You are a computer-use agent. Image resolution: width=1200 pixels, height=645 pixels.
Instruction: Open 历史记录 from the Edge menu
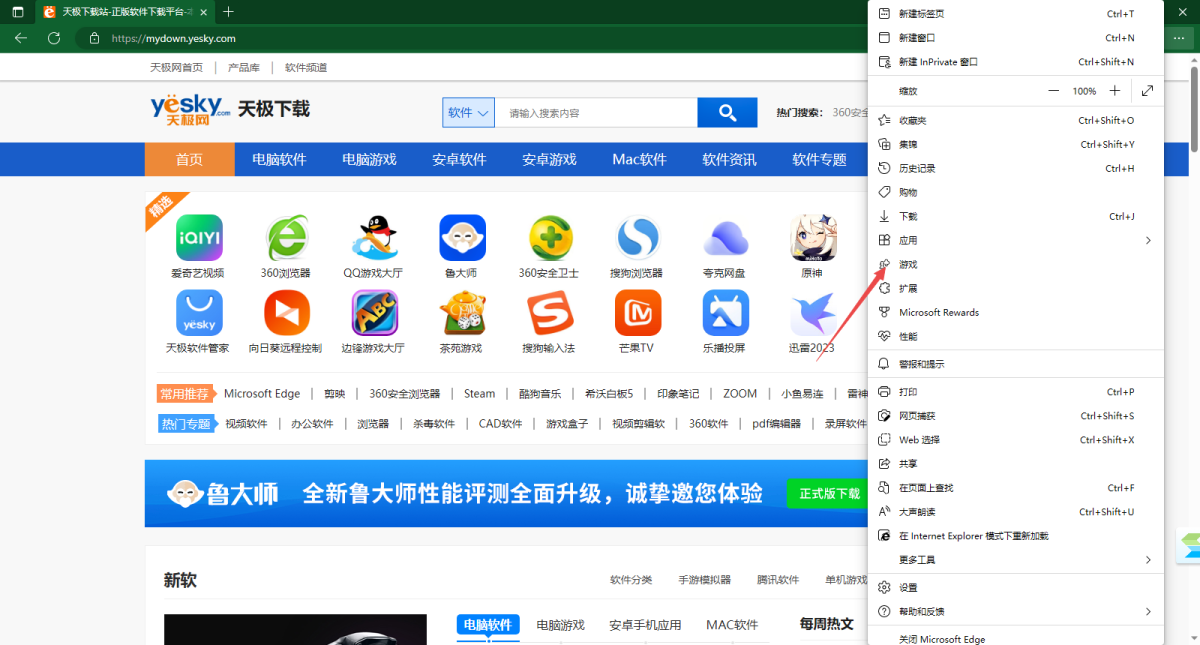pyautogui.click(x=920, y=167)
